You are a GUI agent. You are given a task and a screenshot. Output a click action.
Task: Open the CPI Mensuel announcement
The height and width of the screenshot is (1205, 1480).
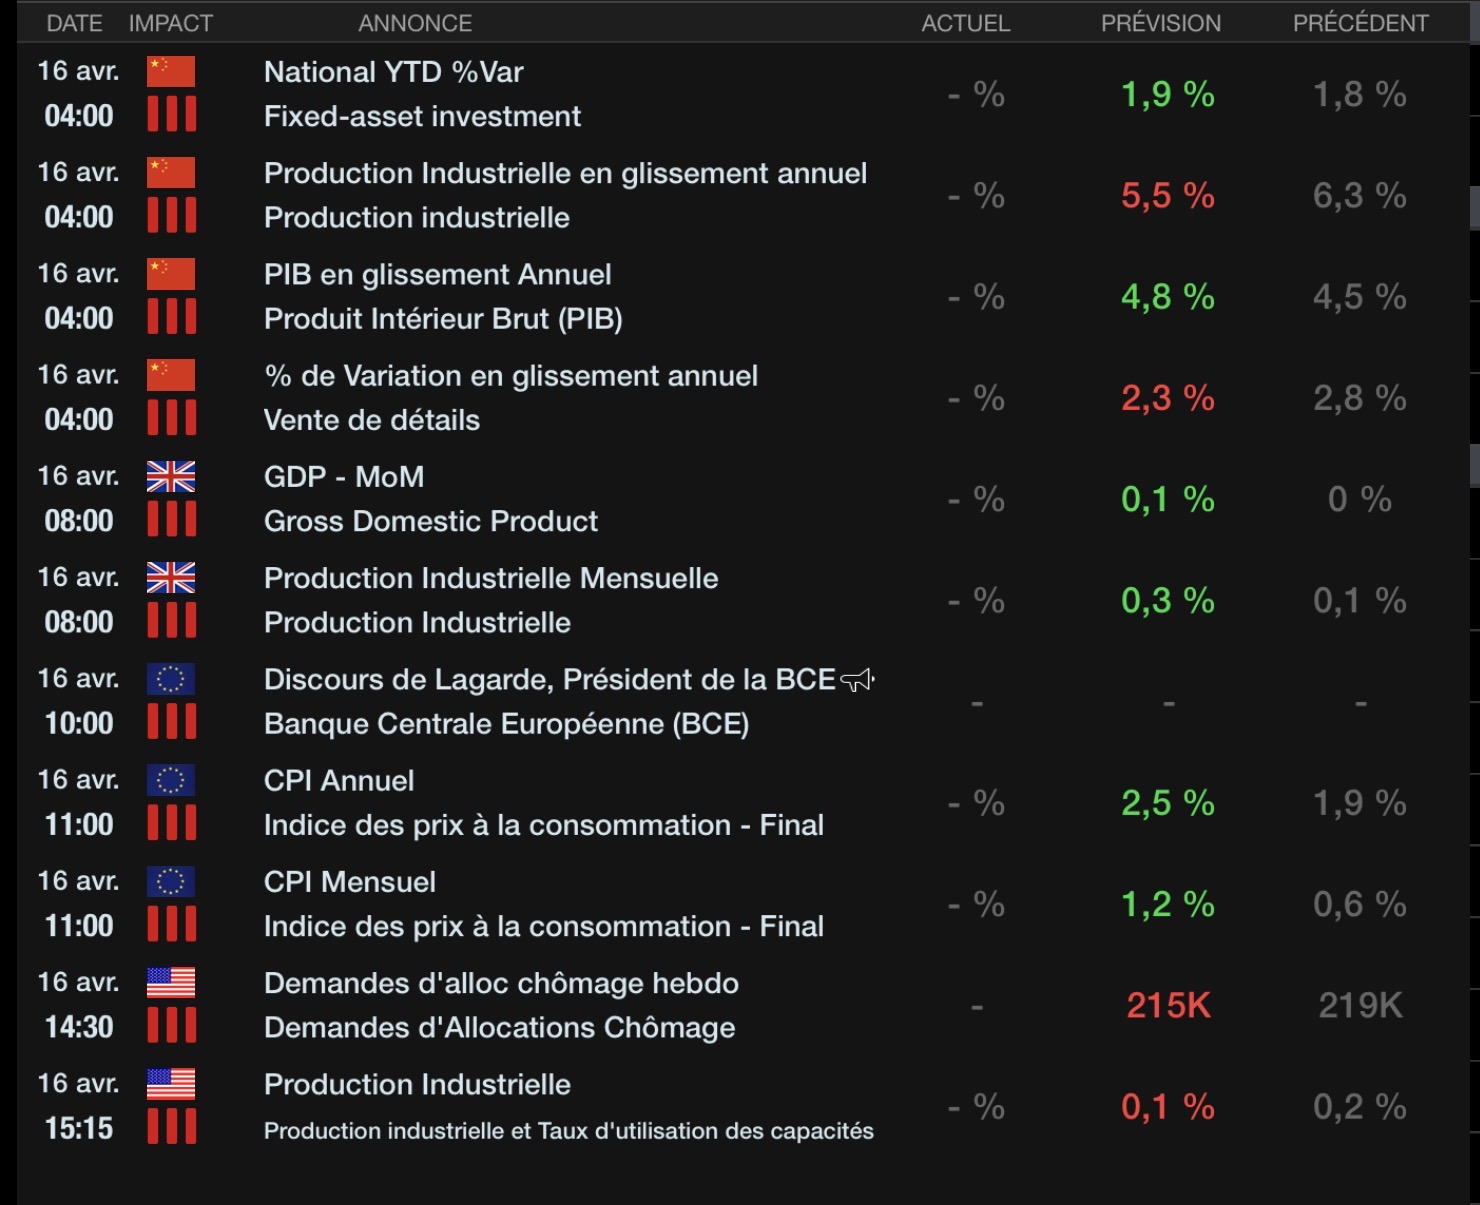pyautogui.click(x=350, y=882)
